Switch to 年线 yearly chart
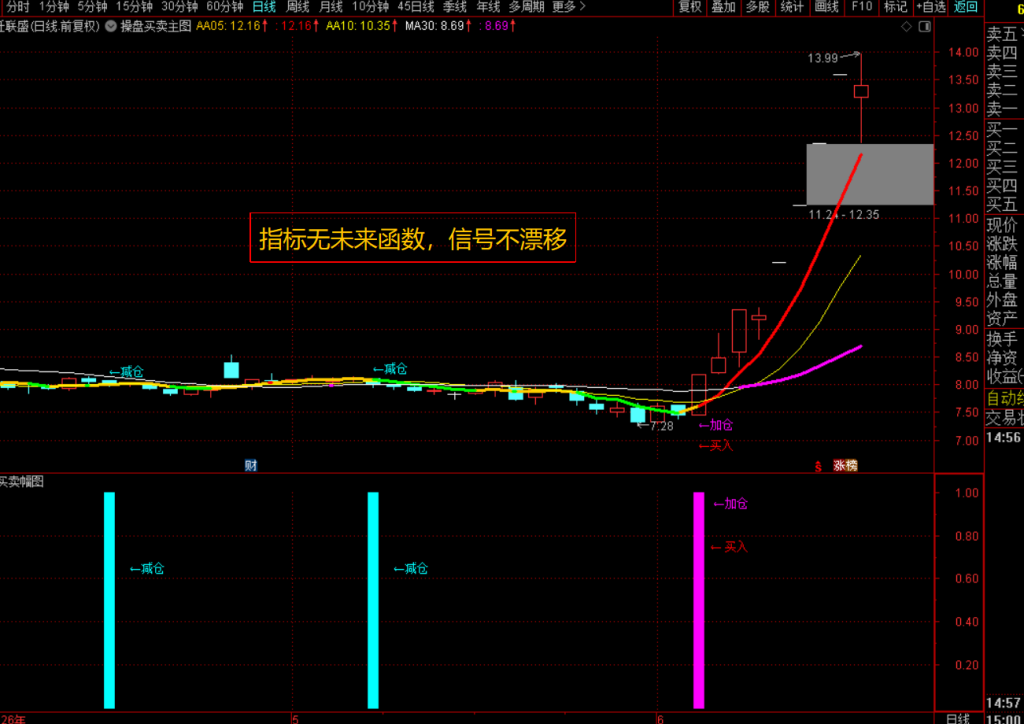Image resolution: width=1024 pixels, height=724 pixels. (488, 7)
